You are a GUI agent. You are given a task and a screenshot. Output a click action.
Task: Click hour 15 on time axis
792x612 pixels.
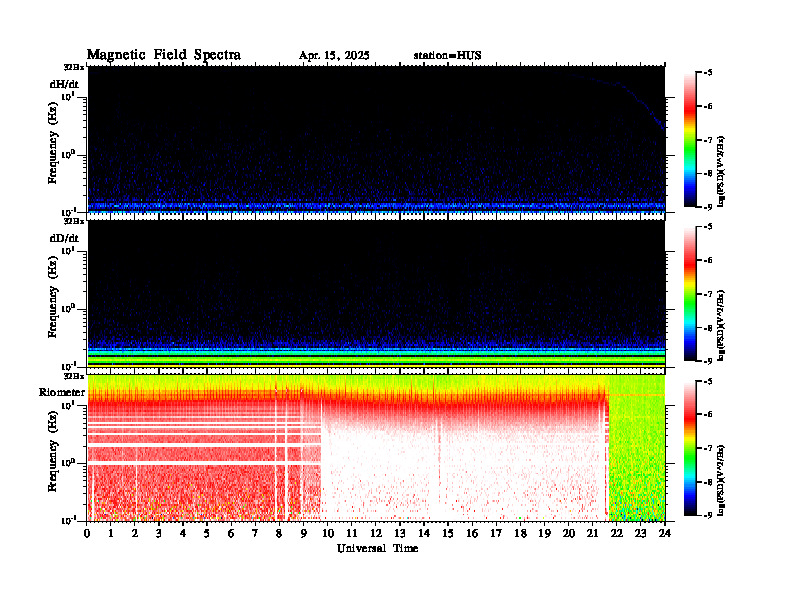pos(448,533)
